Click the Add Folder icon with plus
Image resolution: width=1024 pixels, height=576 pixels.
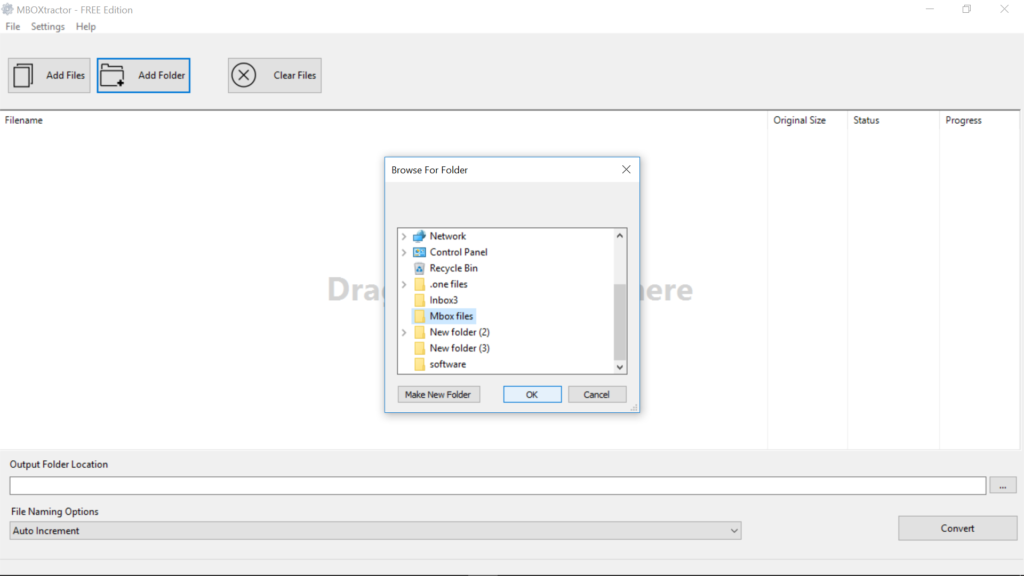112,75
